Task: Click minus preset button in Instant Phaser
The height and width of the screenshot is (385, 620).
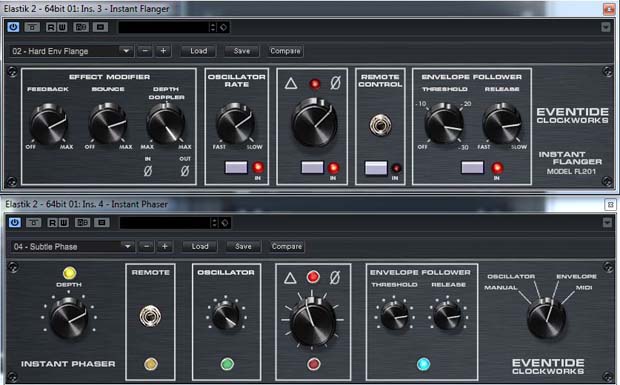Action: [x=147, y=247]
